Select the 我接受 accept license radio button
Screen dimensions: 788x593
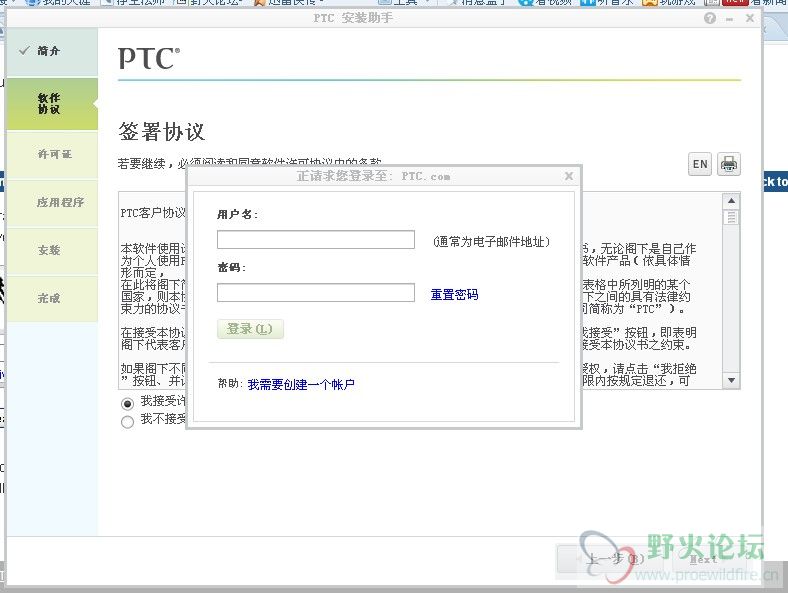128,404
